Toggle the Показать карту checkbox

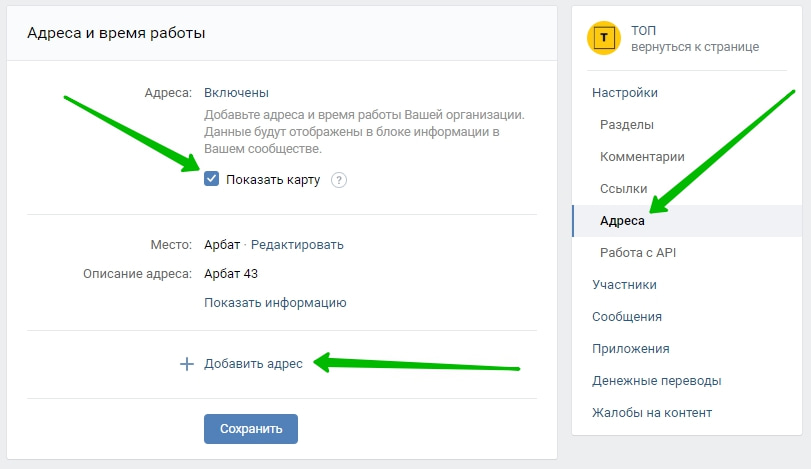pyautogui.click(x=211, y=179)
